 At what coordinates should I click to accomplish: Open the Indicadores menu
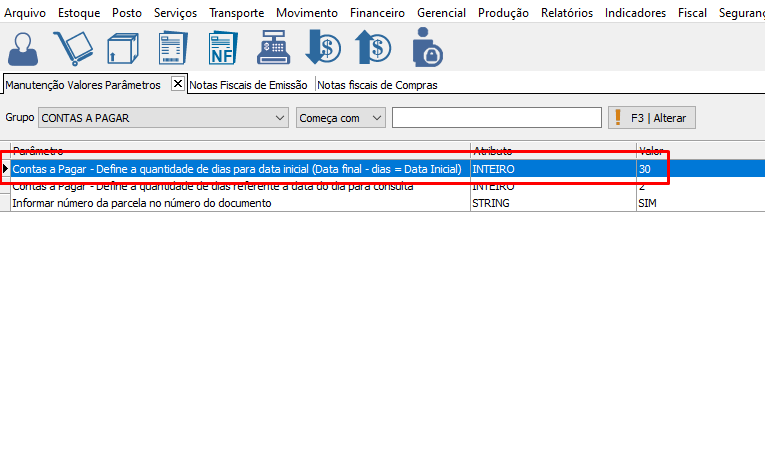click(x=635, y=13)
